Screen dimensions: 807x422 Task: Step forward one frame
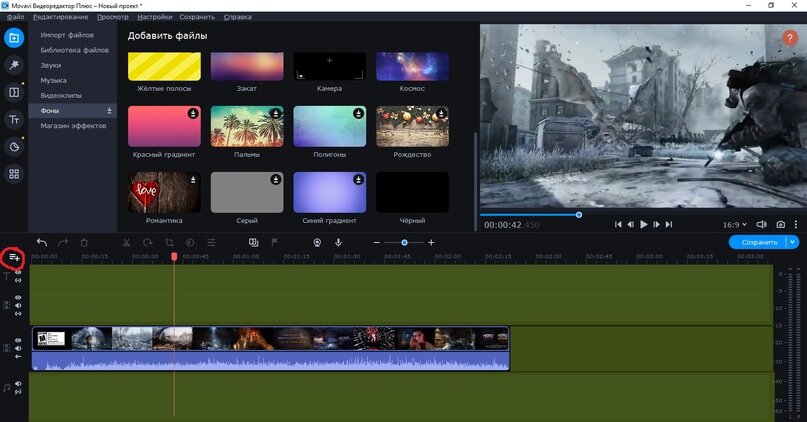point(656,224)
